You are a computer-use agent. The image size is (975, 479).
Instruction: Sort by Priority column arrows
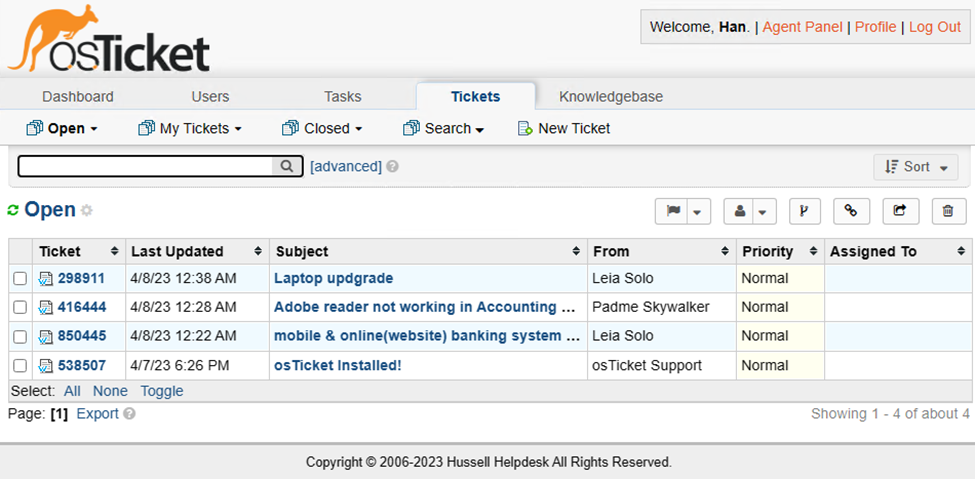813,251
